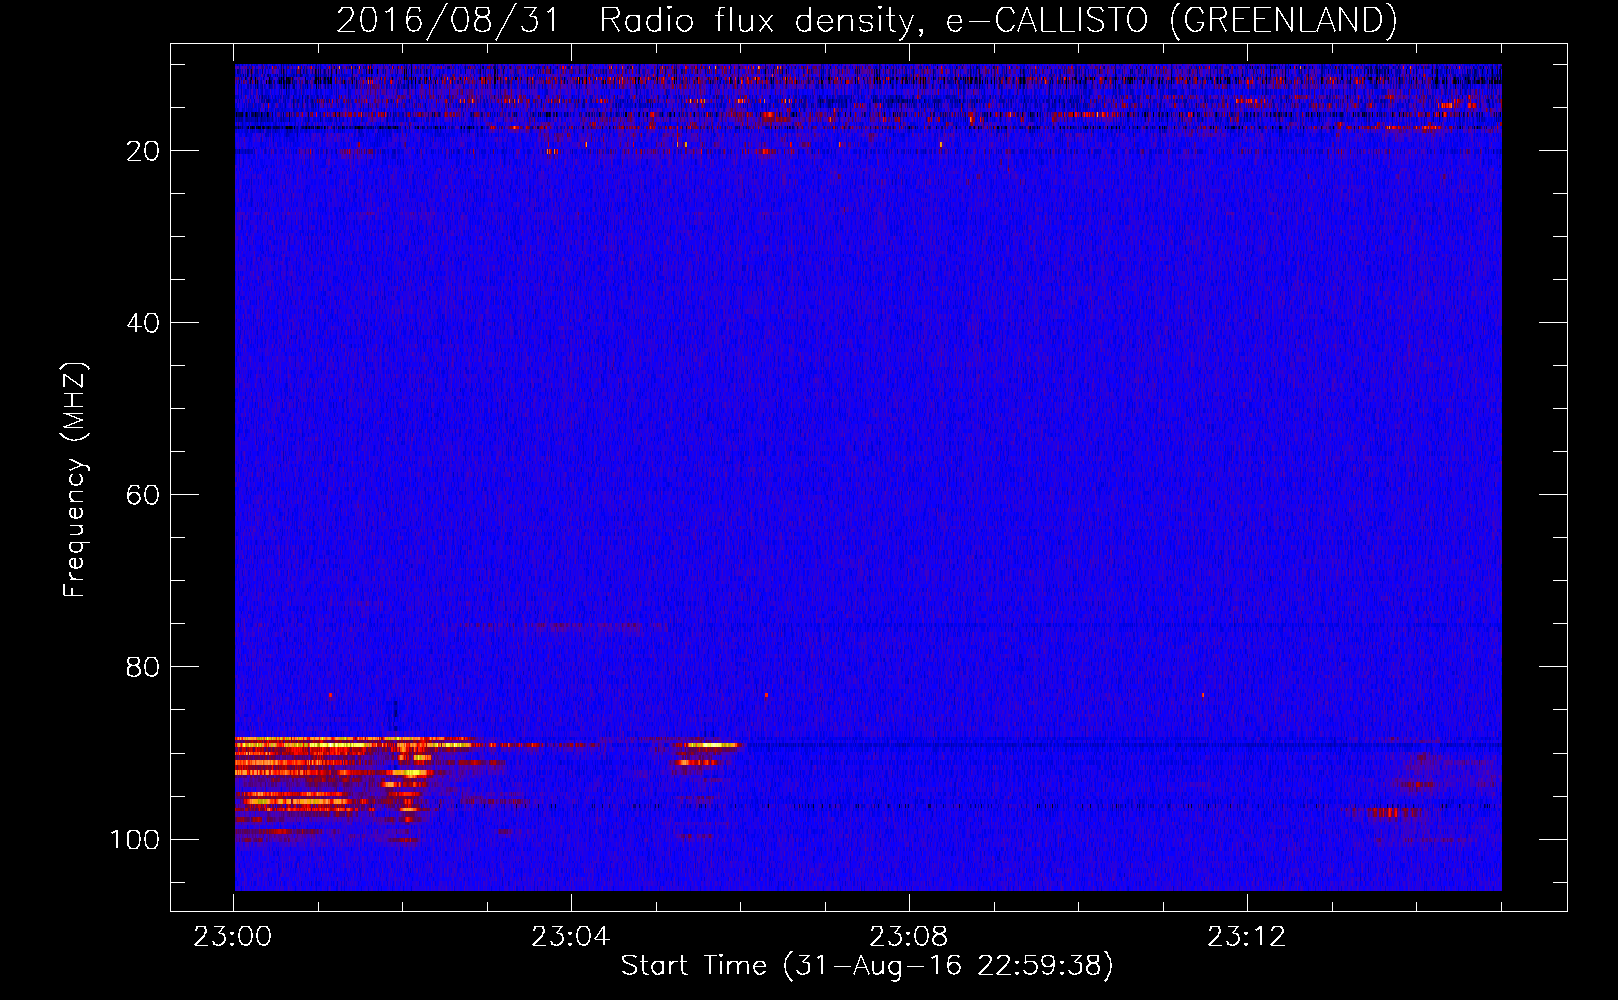Select the Frequency (MHZ) axis label
Screen dimensions: 1618x1000
pyautogui.click(x=75, y=479)
